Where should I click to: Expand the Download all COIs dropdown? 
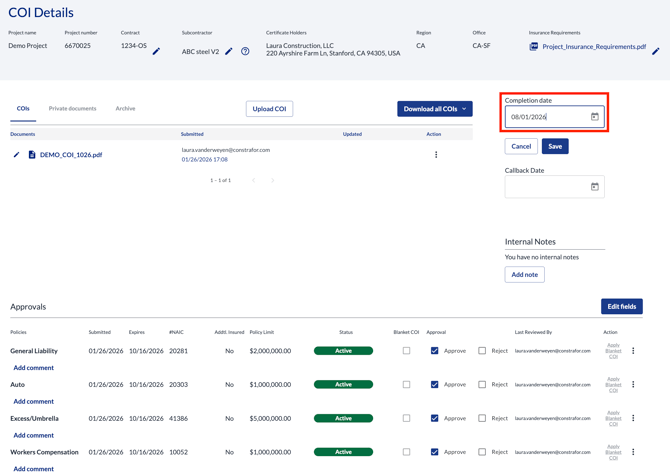464,109
